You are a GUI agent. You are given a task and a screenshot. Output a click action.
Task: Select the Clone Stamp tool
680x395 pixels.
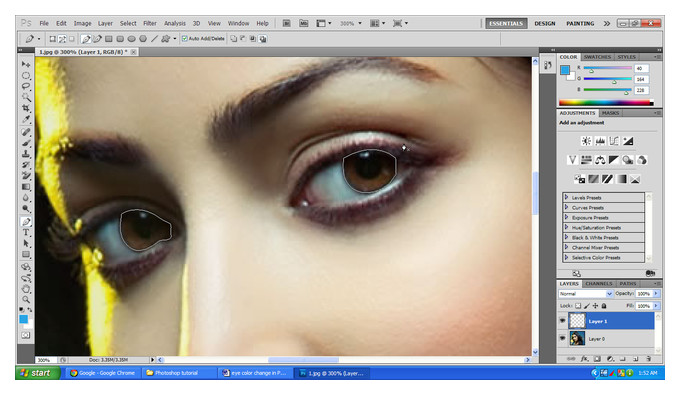pos(26,154)
